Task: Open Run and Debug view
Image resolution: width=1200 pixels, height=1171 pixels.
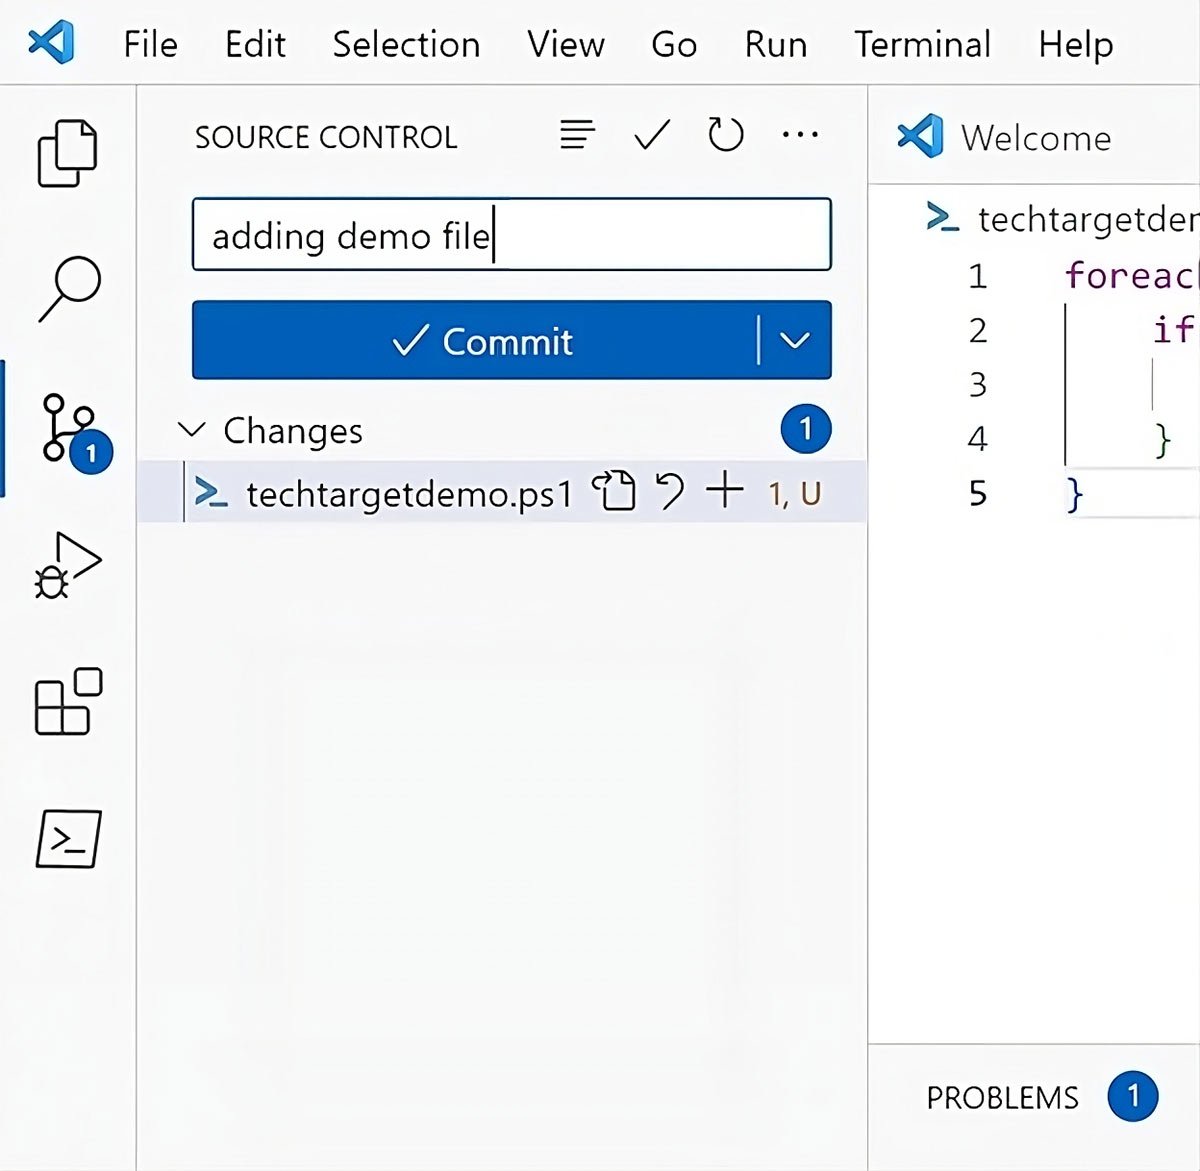Action: click(67, 566)
